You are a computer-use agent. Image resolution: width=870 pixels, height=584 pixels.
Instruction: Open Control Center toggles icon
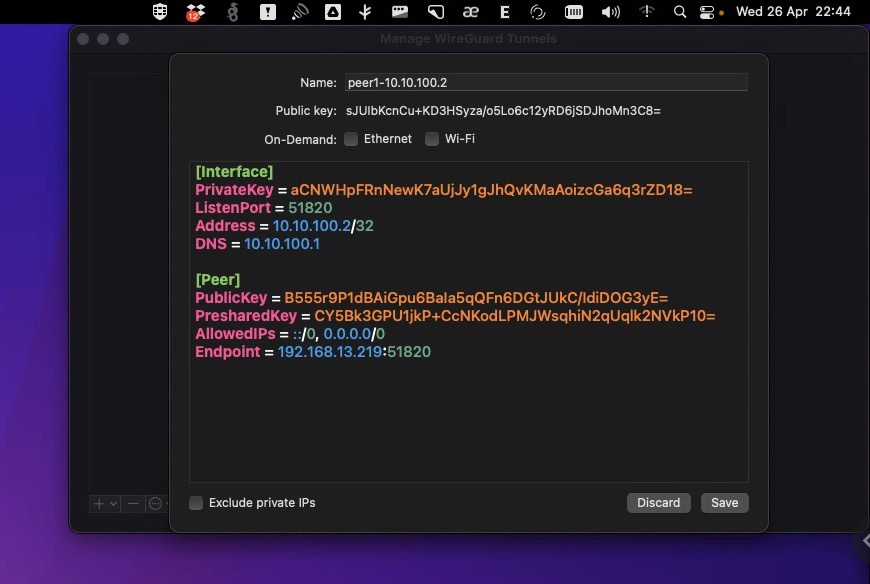click(x=707, y=12)
